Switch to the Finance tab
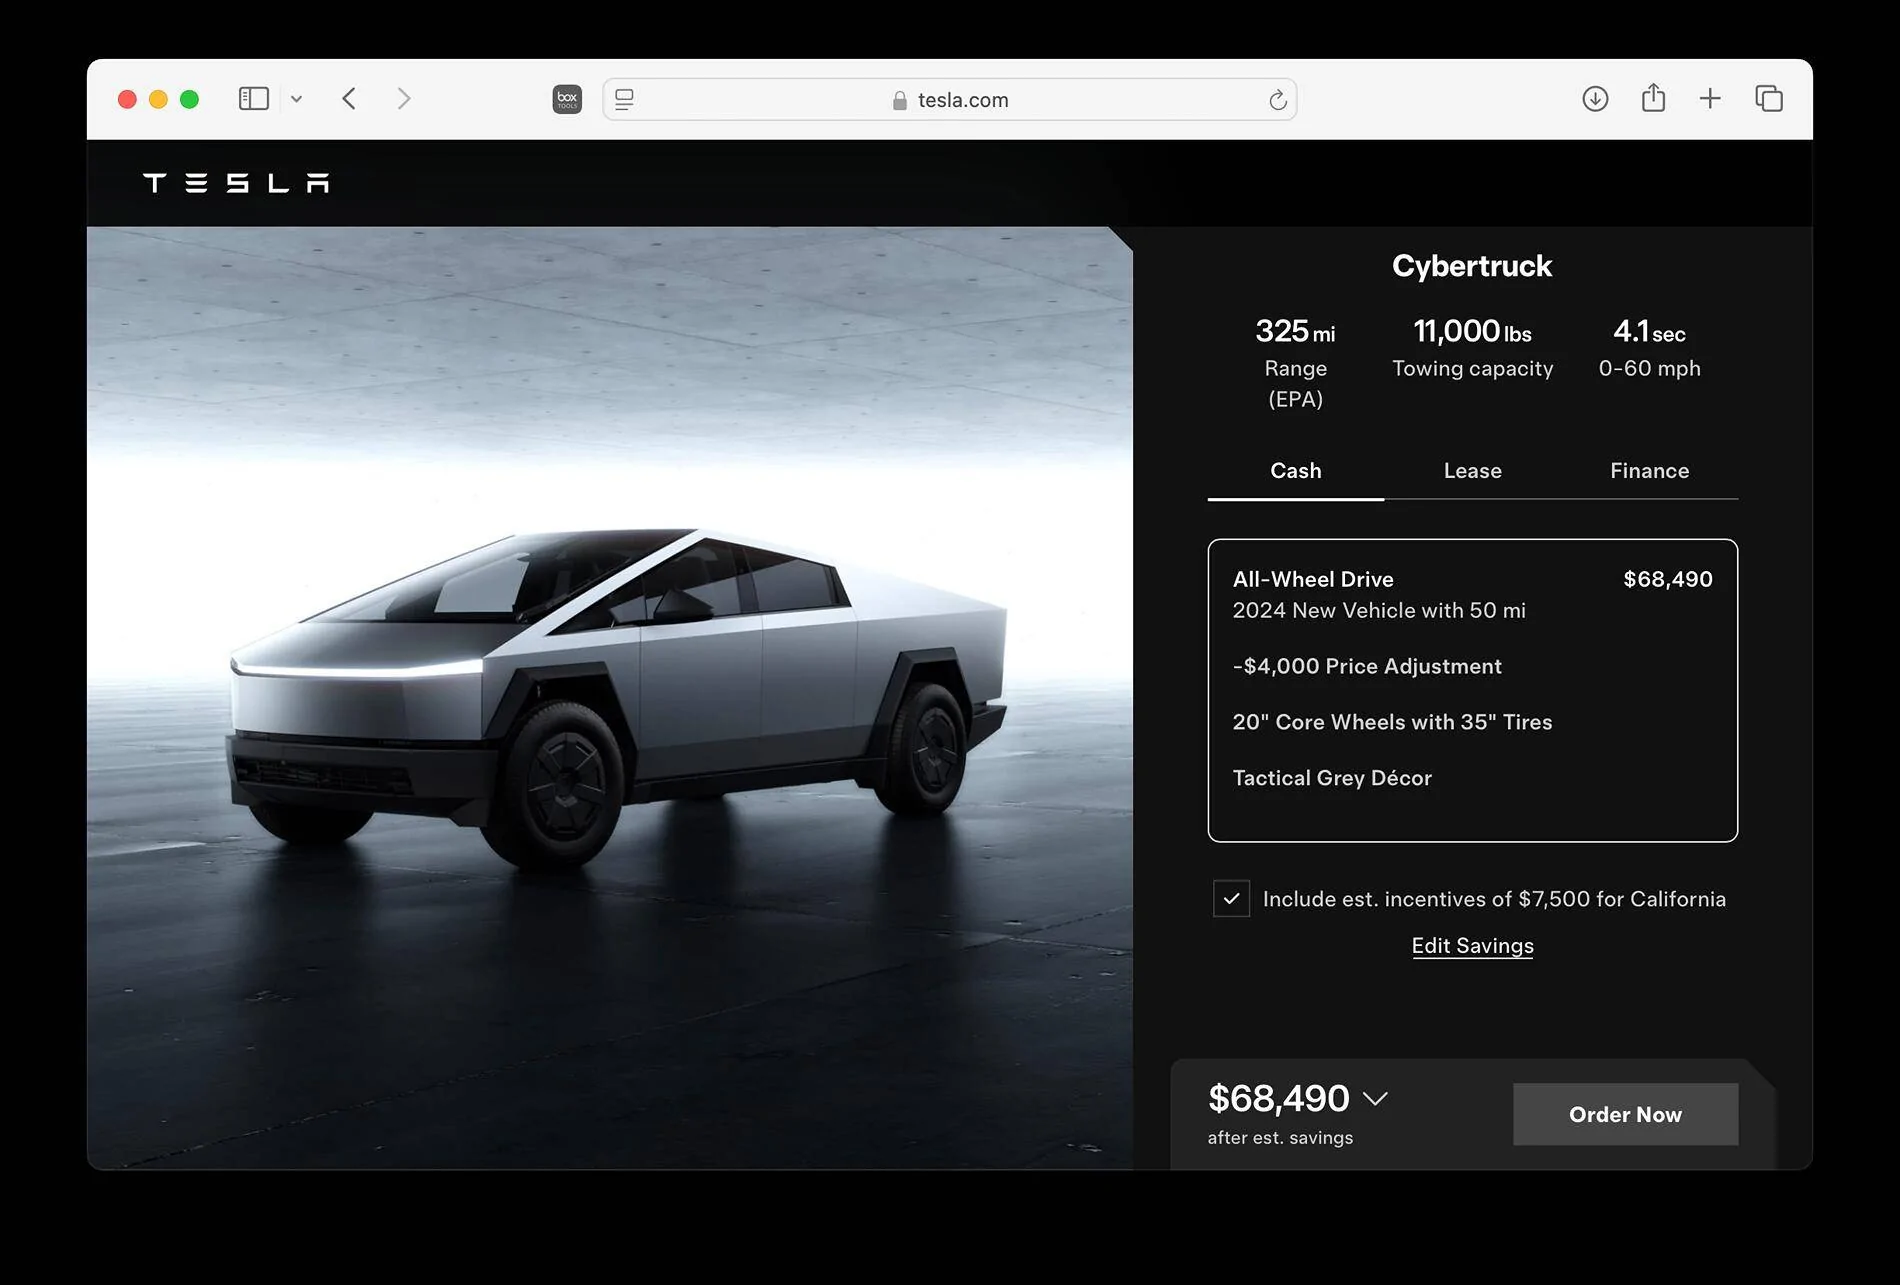1900x1285 pixels. 1649,471
